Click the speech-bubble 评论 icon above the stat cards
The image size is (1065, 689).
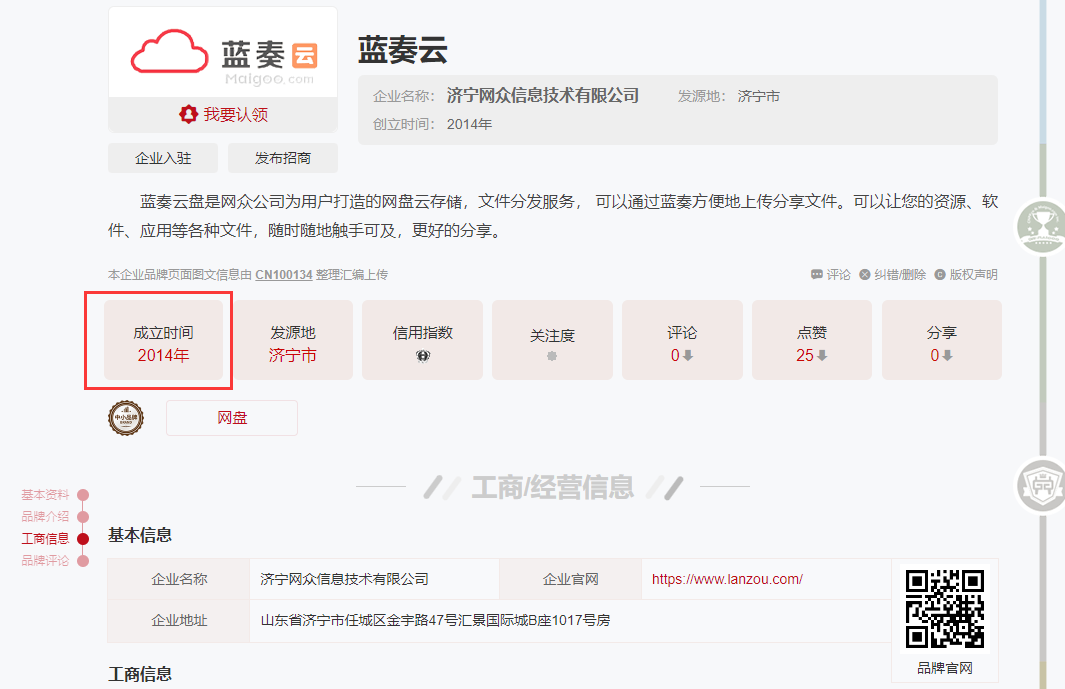coord(816,275)
